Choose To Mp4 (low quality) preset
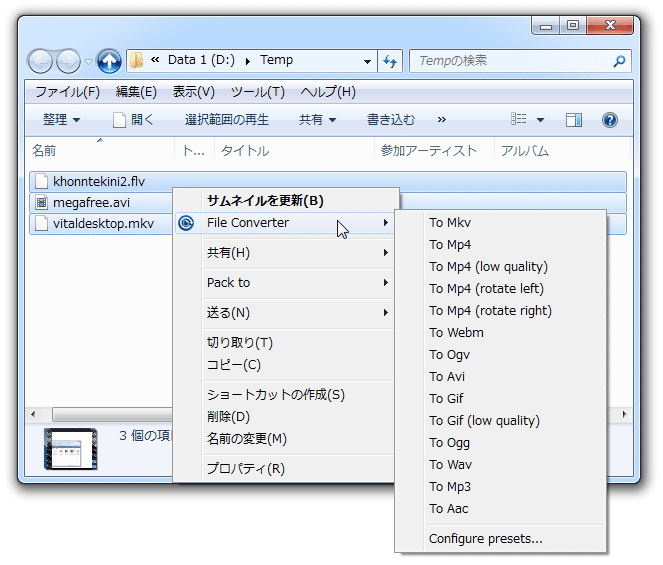The image size is (663, 565). [x=500, y=267]
